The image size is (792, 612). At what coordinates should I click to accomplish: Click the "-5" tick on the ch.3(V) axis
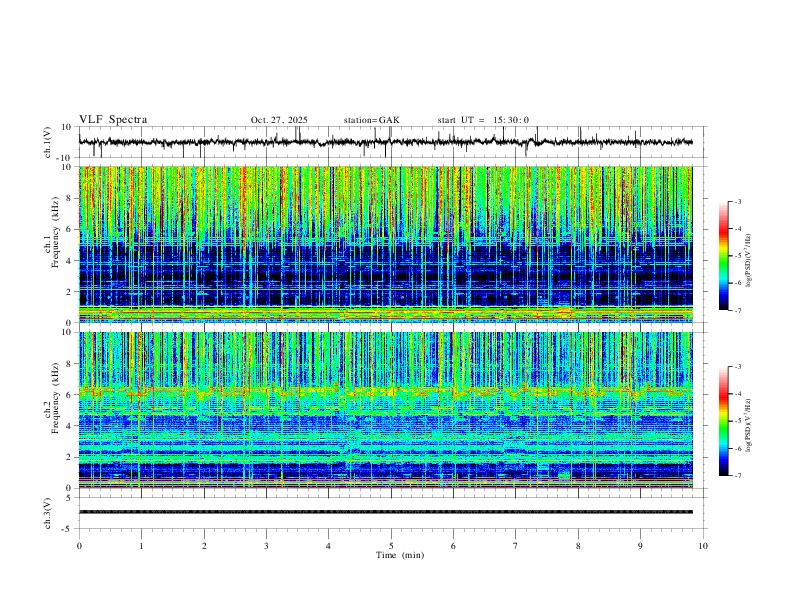[68, 529]
